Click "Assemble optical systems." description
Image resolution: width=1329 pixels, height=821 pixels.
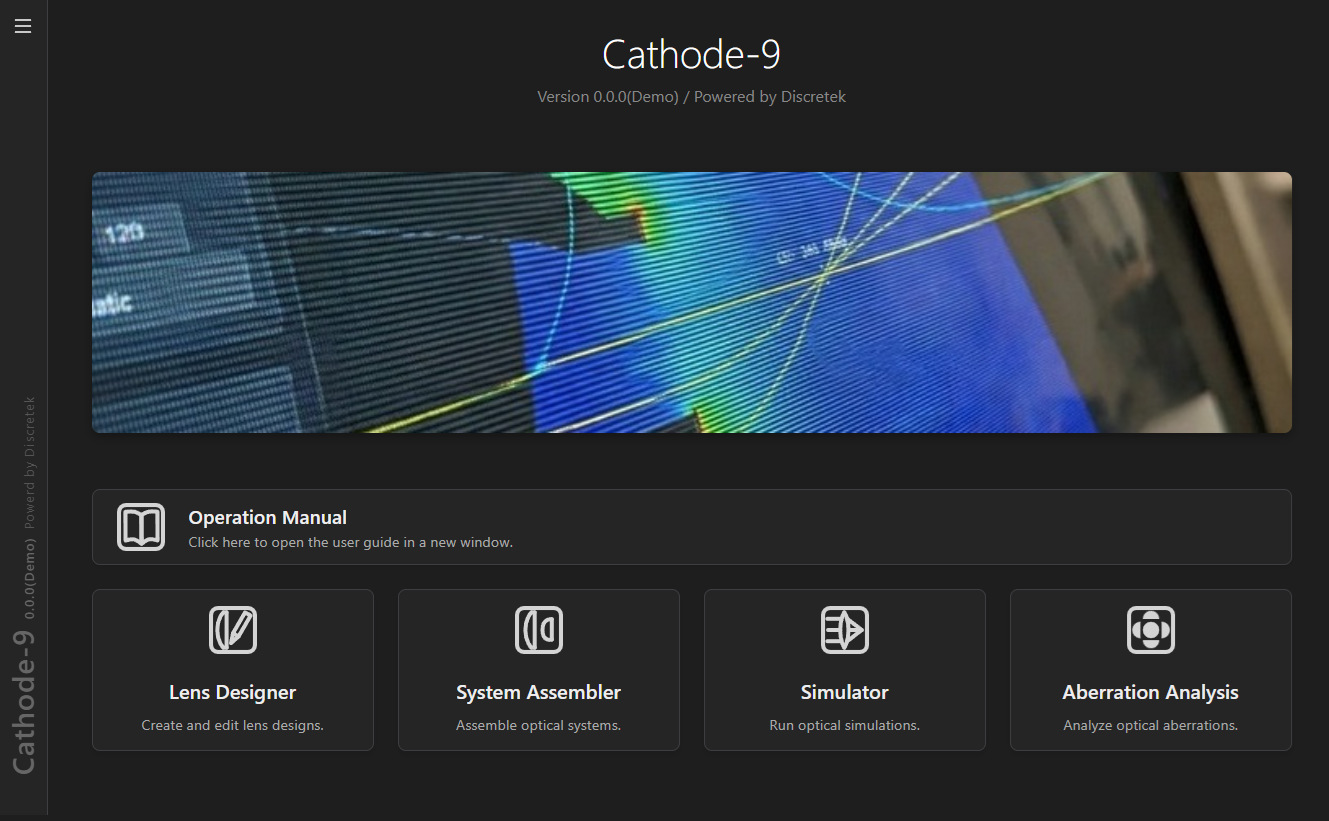tap(539, 725)
